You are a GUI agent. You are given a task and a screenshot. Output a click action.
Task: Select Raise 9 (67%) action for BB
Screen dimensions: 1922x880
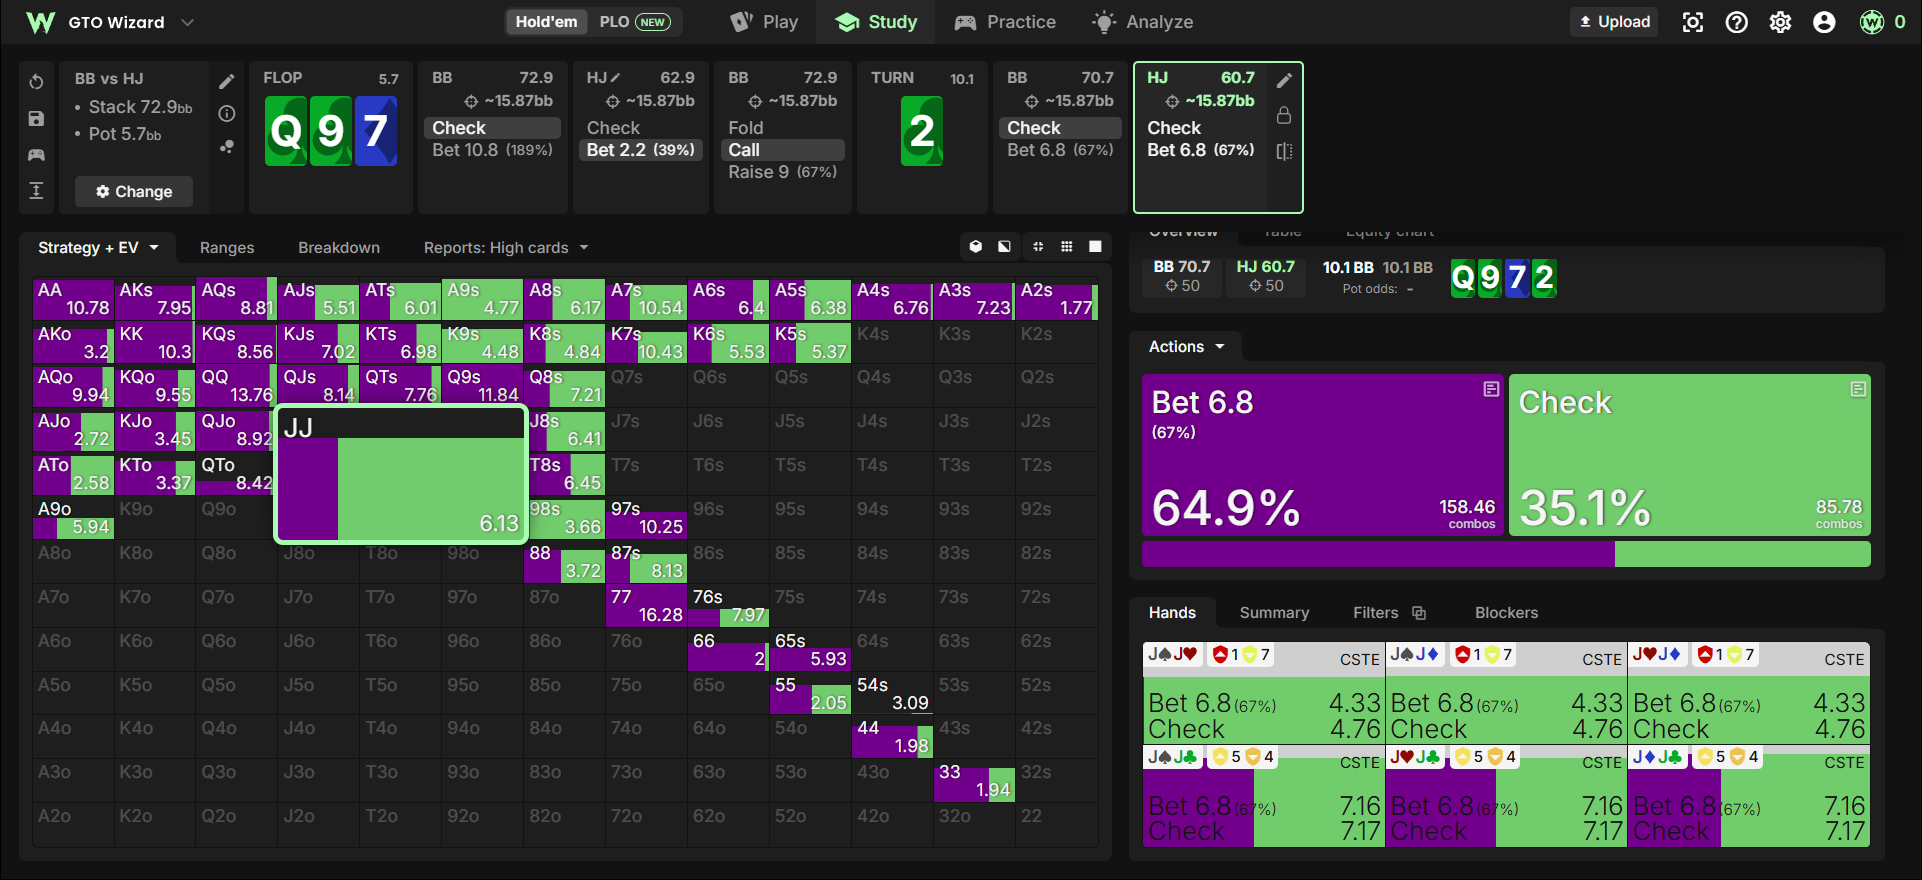(x=783, y=172)
